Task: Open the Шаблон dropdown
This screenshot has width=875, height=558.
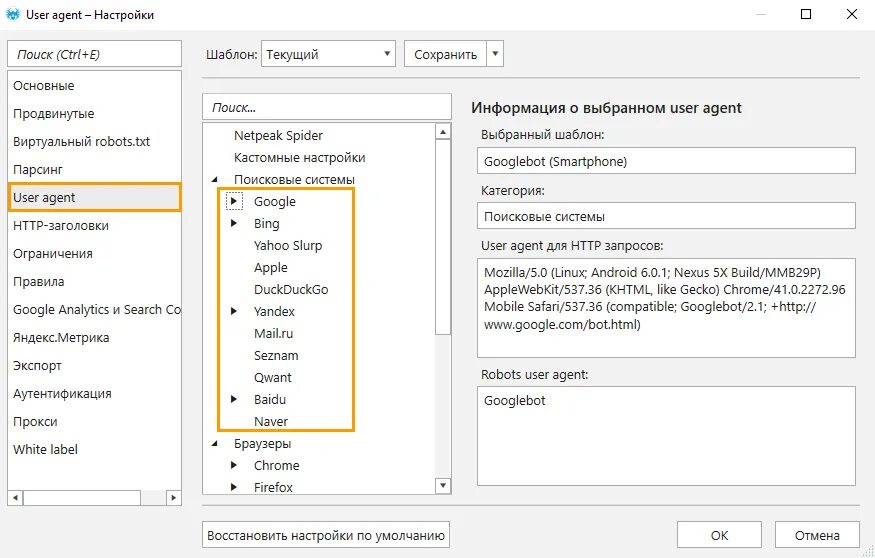Action: pyautogui.click(x=328, y=54)
